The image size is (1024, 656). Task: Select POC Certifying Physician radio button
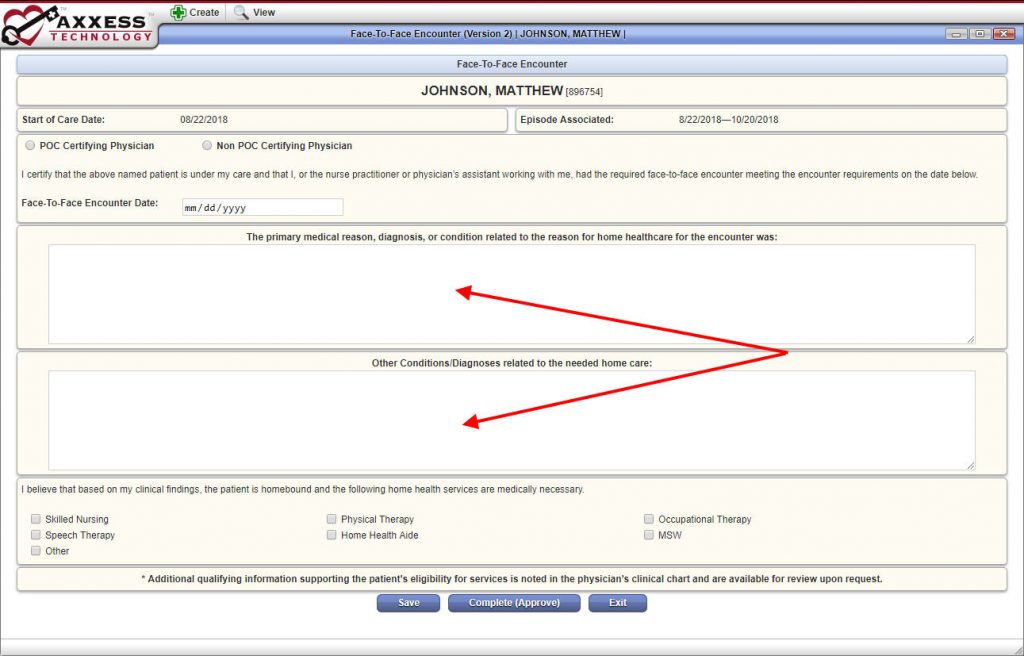point(30,145)
